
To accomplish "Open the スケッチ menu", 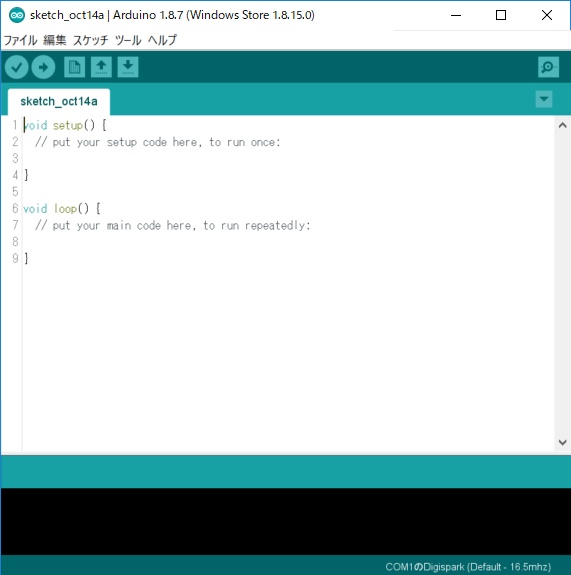I will 91,40.
